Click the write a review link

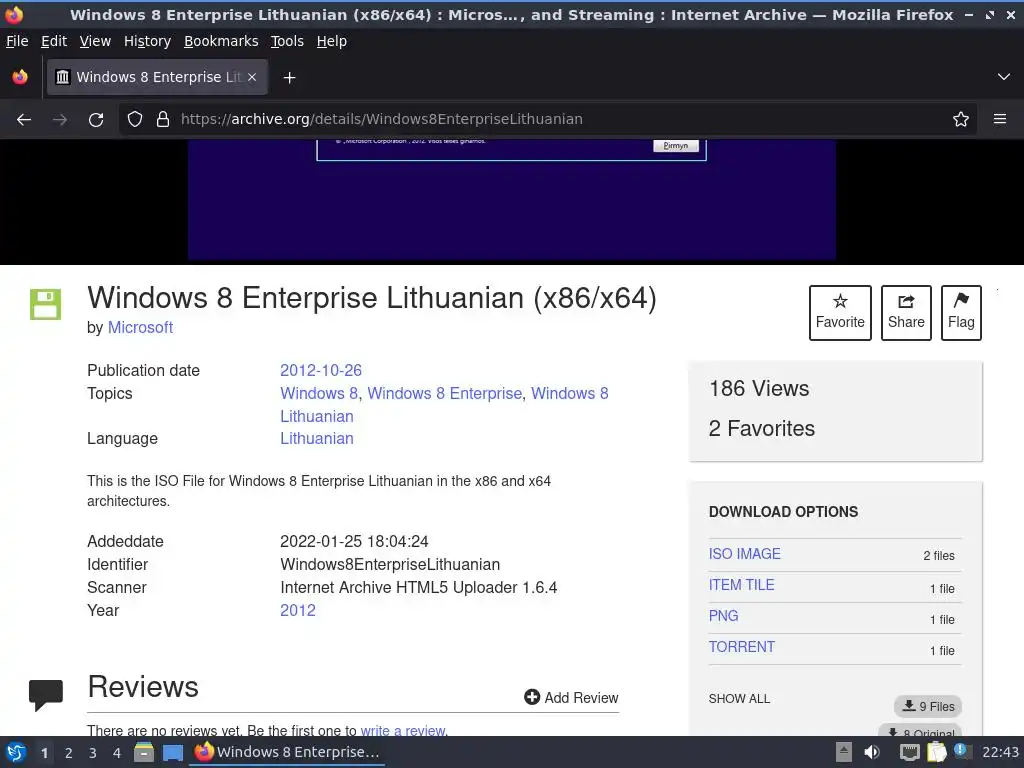point(403,730)
